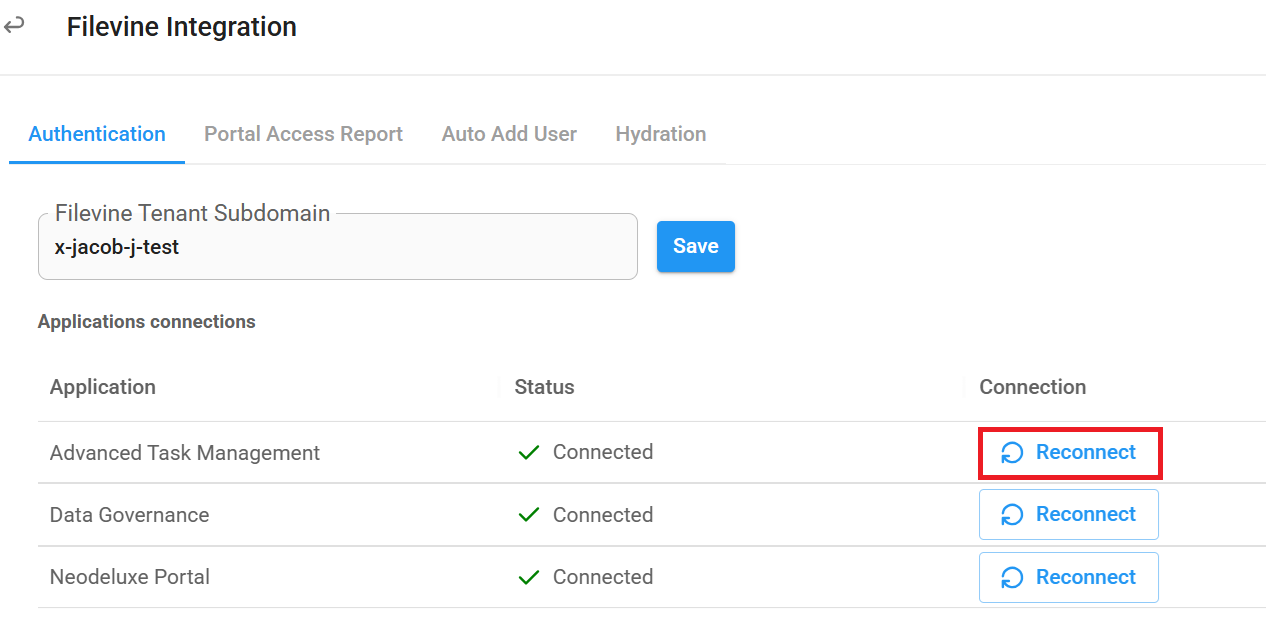Select the Advanced Task Management row label
The width and height of the screenshot is (1266, 634).
(185, 453)
